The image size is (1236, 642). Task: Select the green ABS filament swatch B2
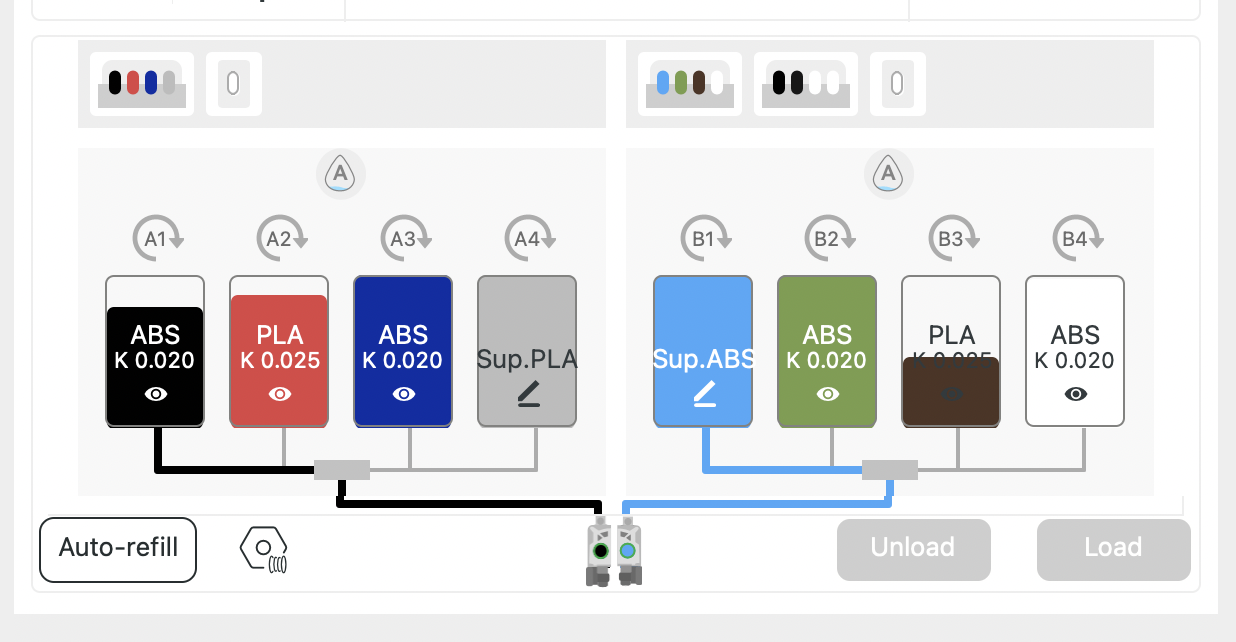[x=827, y=352]
